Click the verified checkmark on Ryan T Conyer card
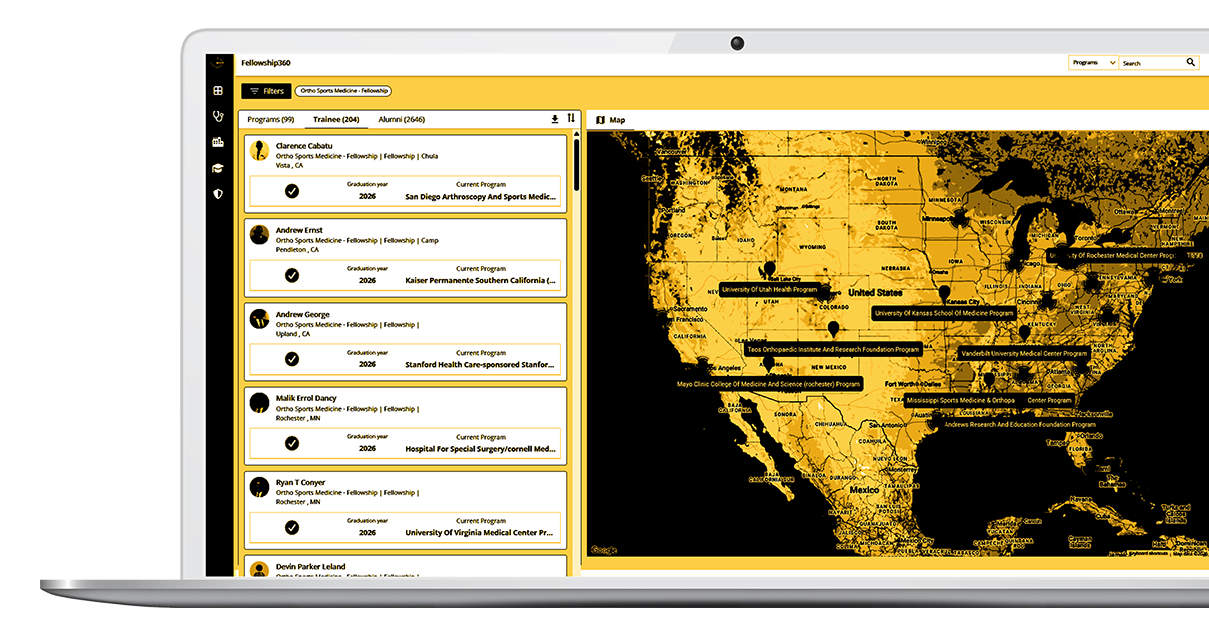The height and width of the screenshot is (641, 1209). [292, 527]
